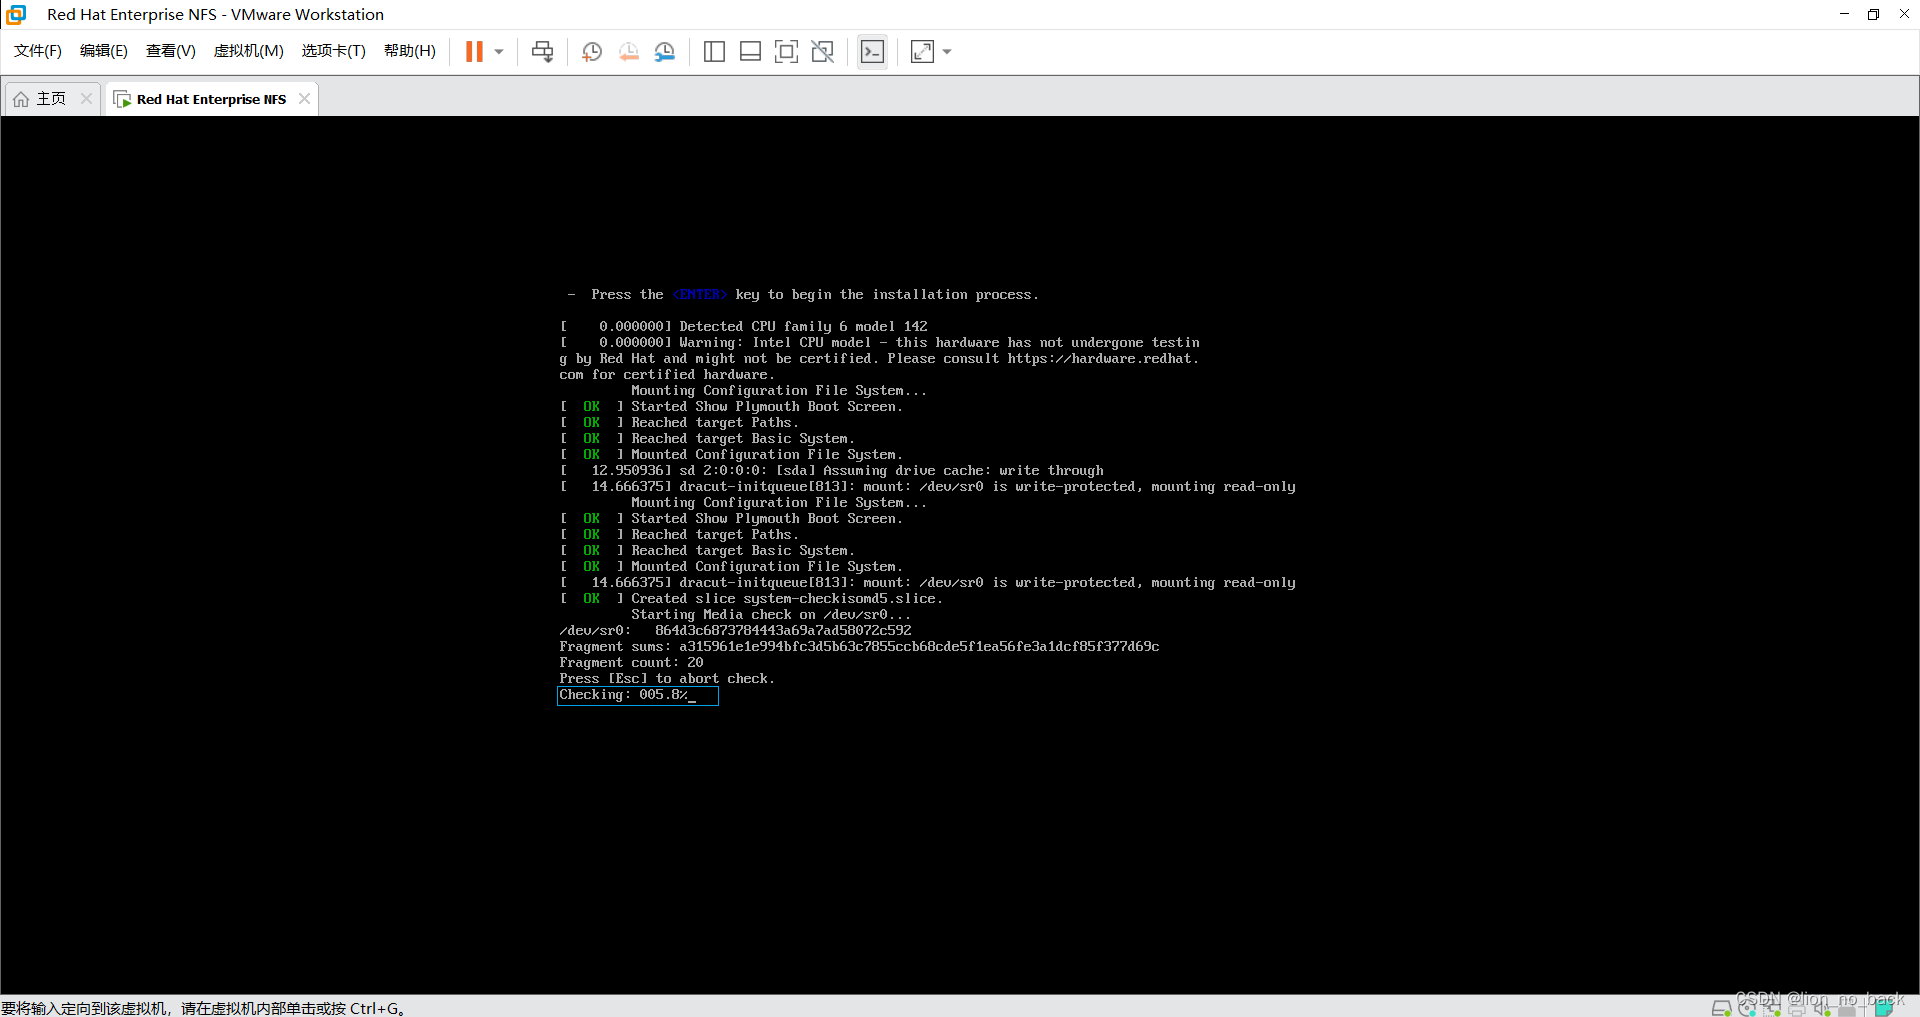The width and height of the screenshot is (1920, 1017).
Task: Minimize the VMware Workstation window
Action: click(x=1844, y=14)
